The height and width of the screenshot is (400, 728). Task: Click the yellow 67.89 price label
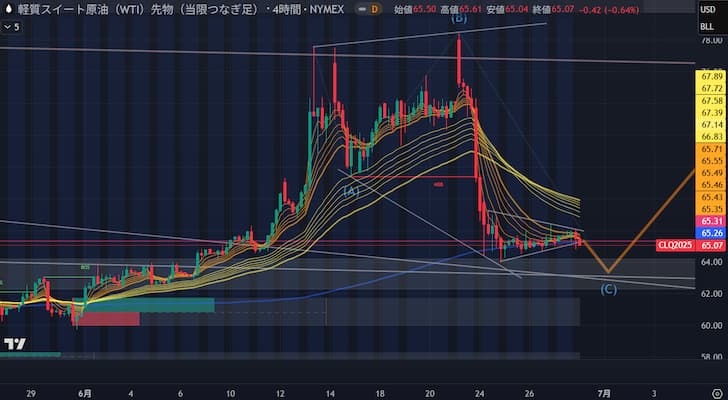[x=712, y=76]
